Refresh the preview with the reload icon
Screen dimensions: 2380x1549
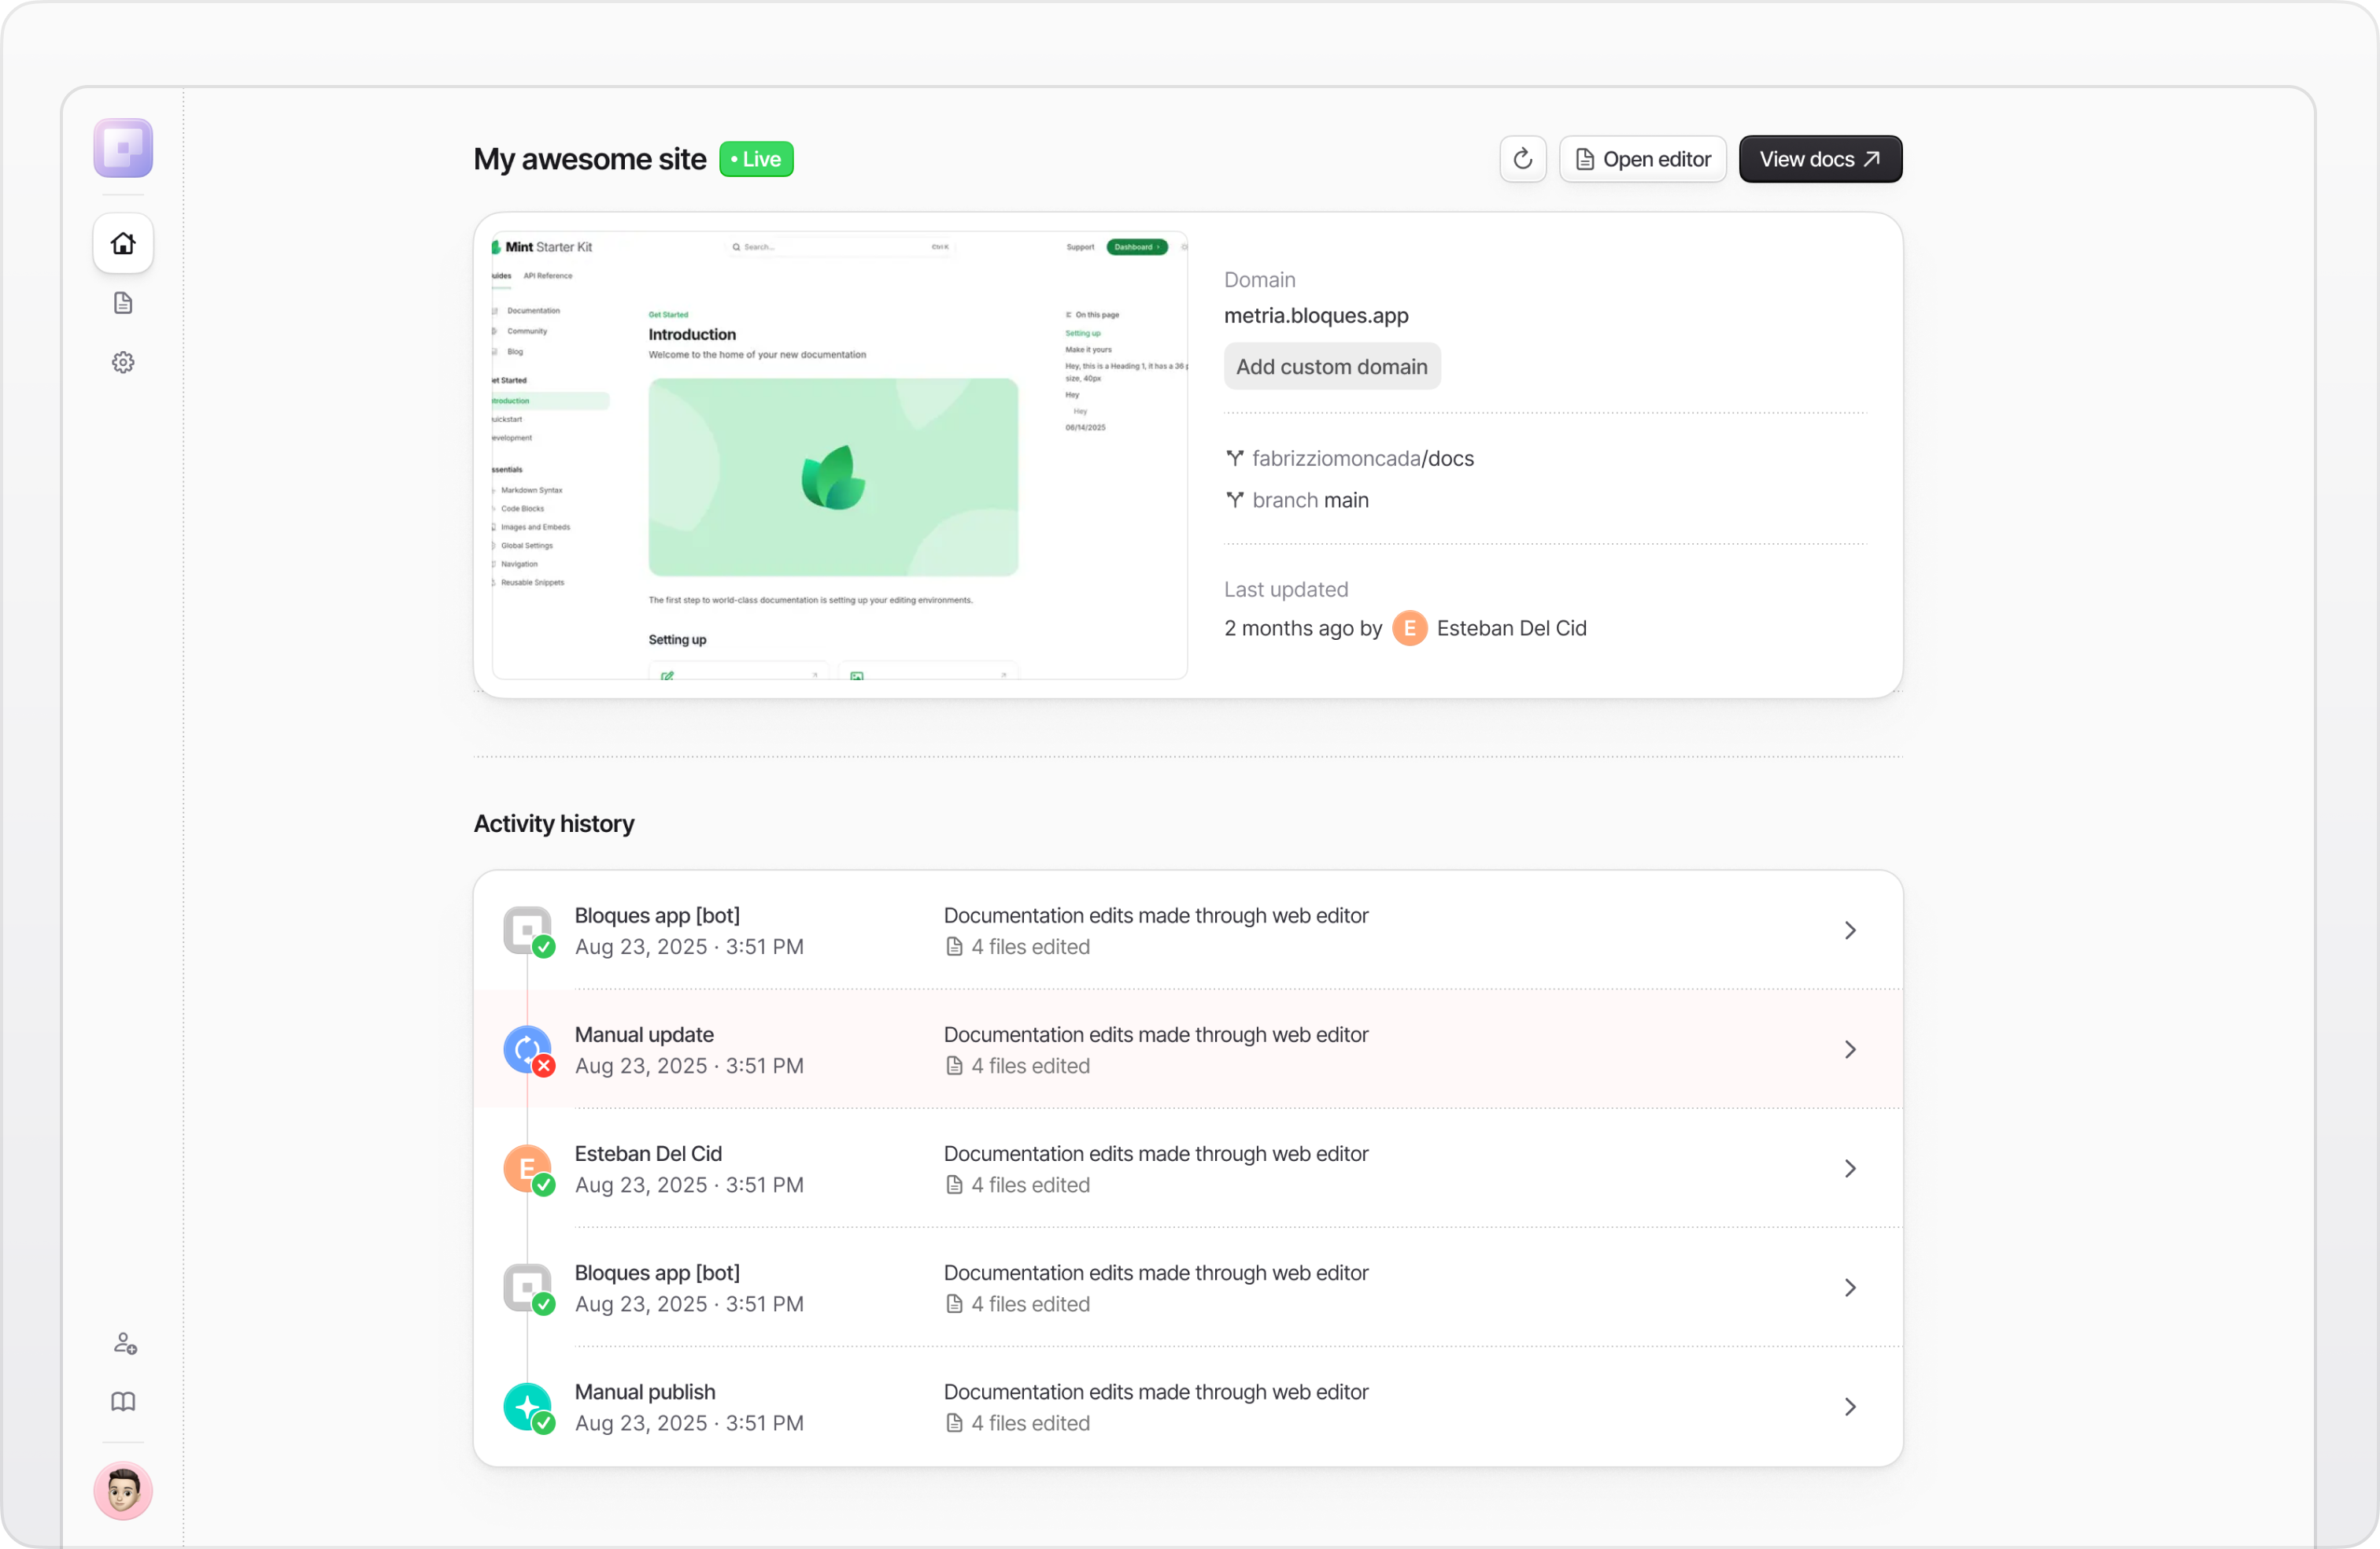click(x=1522, y=158)
